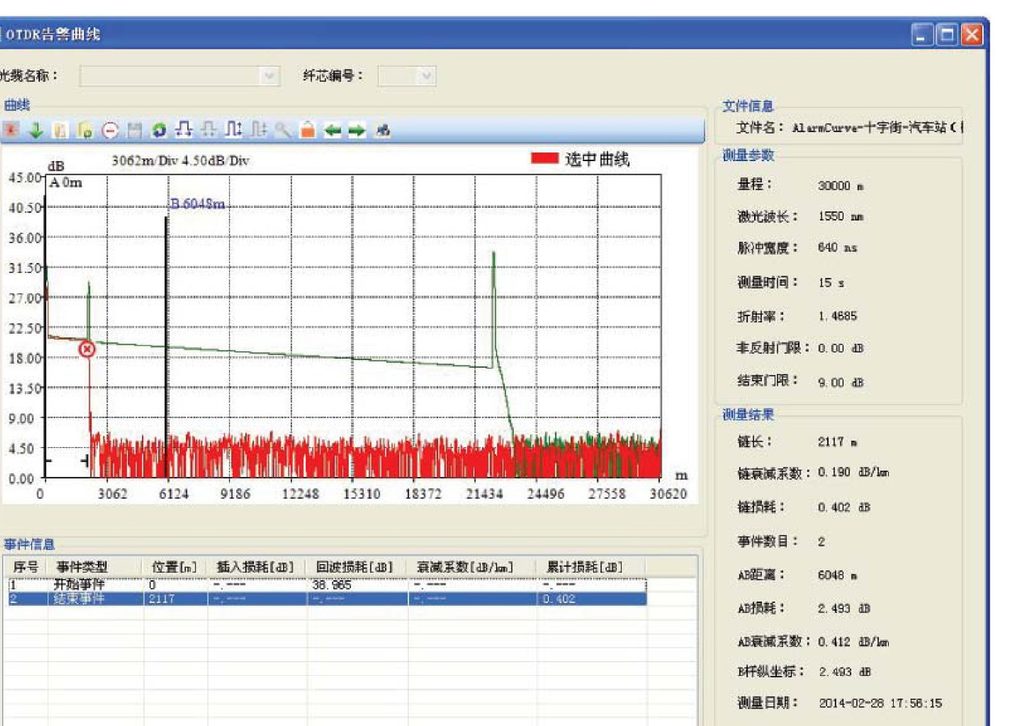Click the insertion loss [dB] column header
The image size is (1024, 726).
point(257,567)
